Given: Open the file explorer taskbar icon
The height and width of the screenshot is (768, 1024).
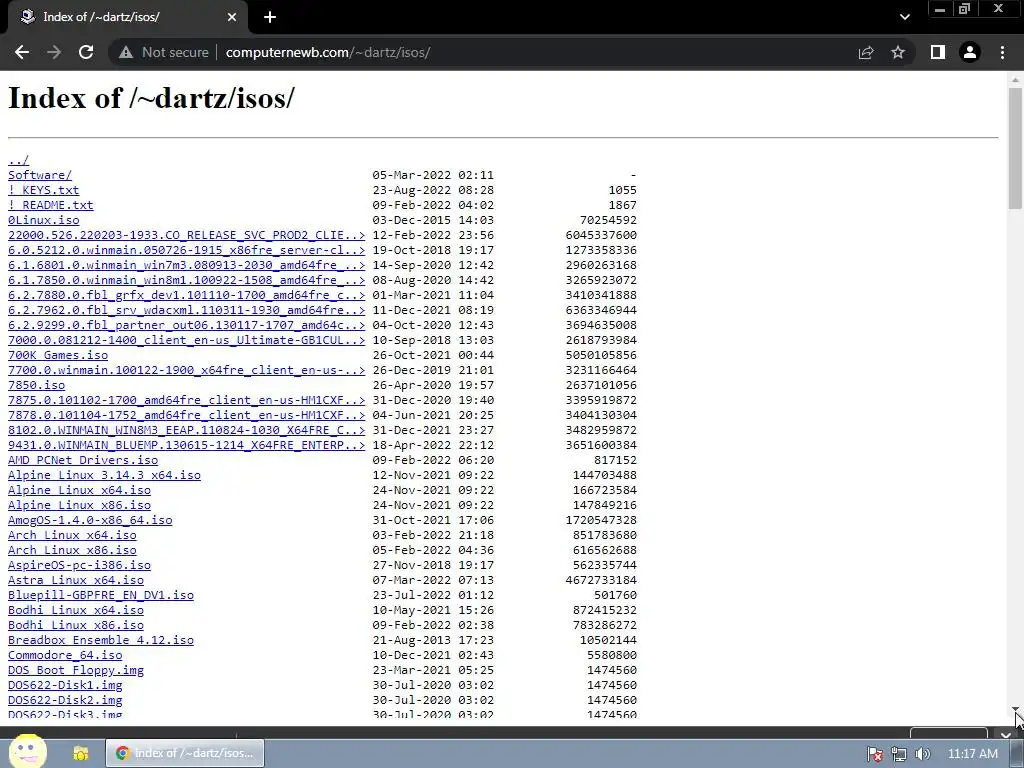Looking at the screenshot, I should [81, 753].
